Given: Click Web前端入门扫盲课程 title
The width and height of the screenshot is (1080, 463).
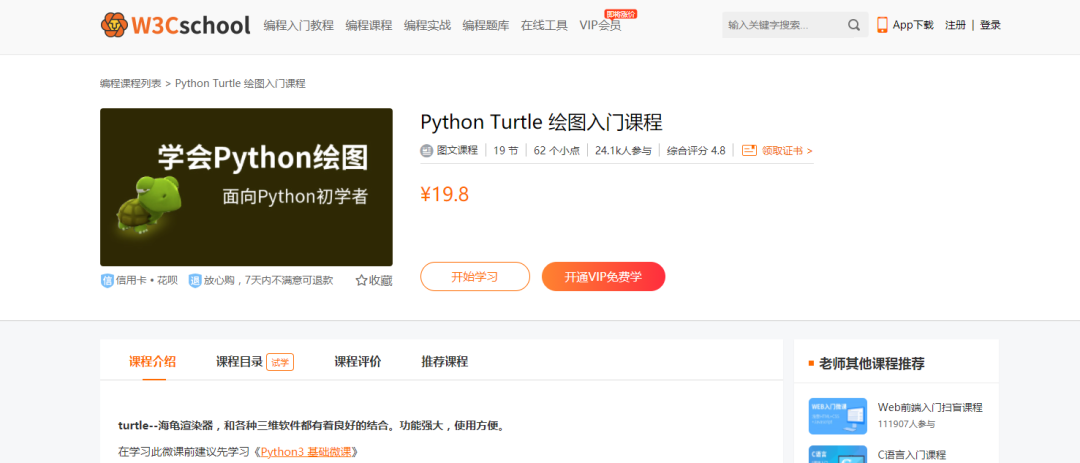Looking at the screenshot, I should pyautogui.click(x=930, y=407).
